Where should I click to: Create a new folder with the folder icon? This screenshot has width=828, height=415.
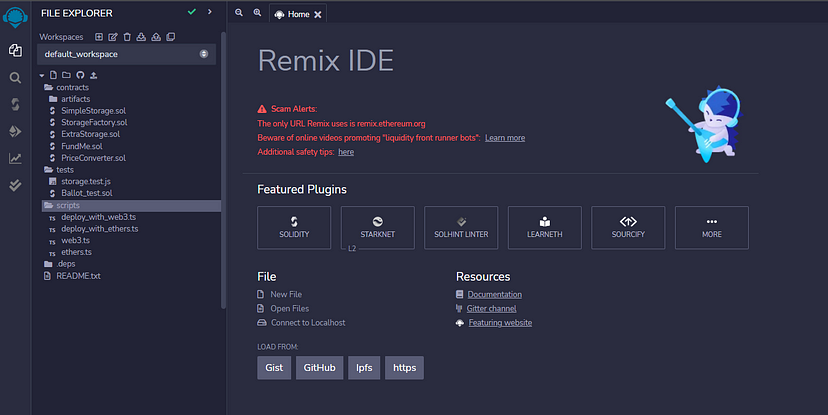[x=66, y=75]
